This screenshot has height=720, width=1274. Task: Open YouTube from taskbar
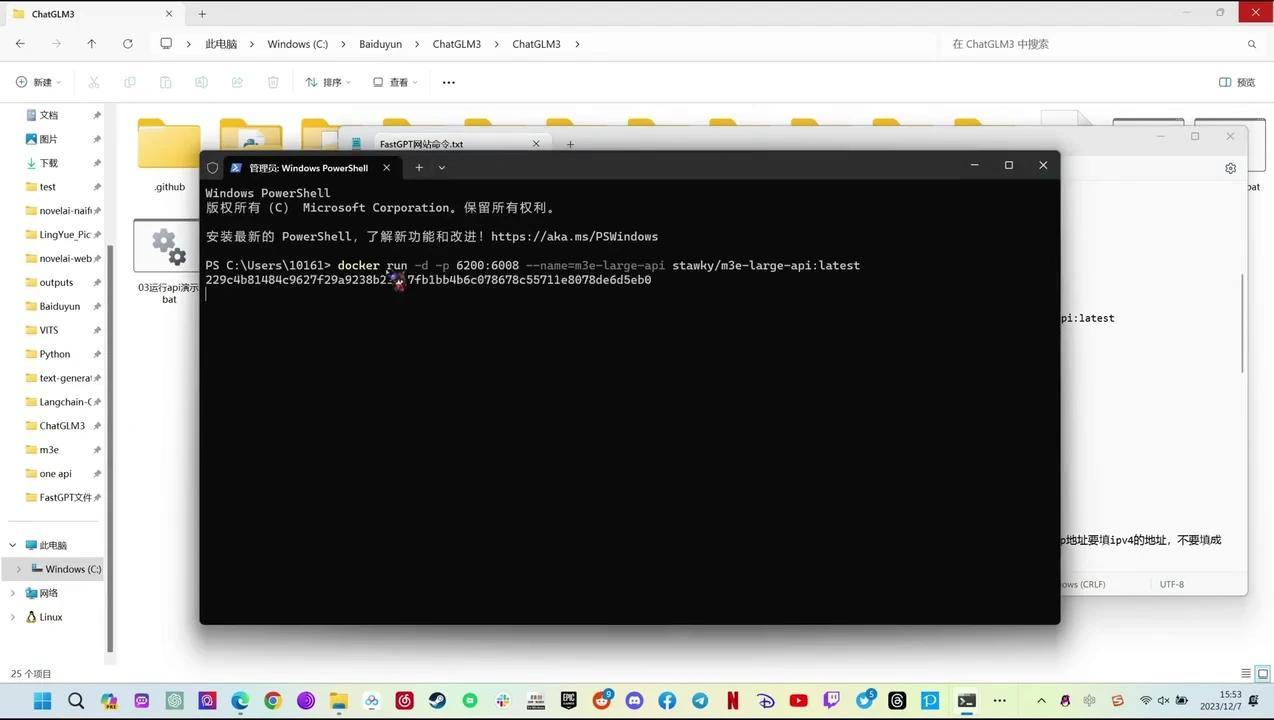798,701
